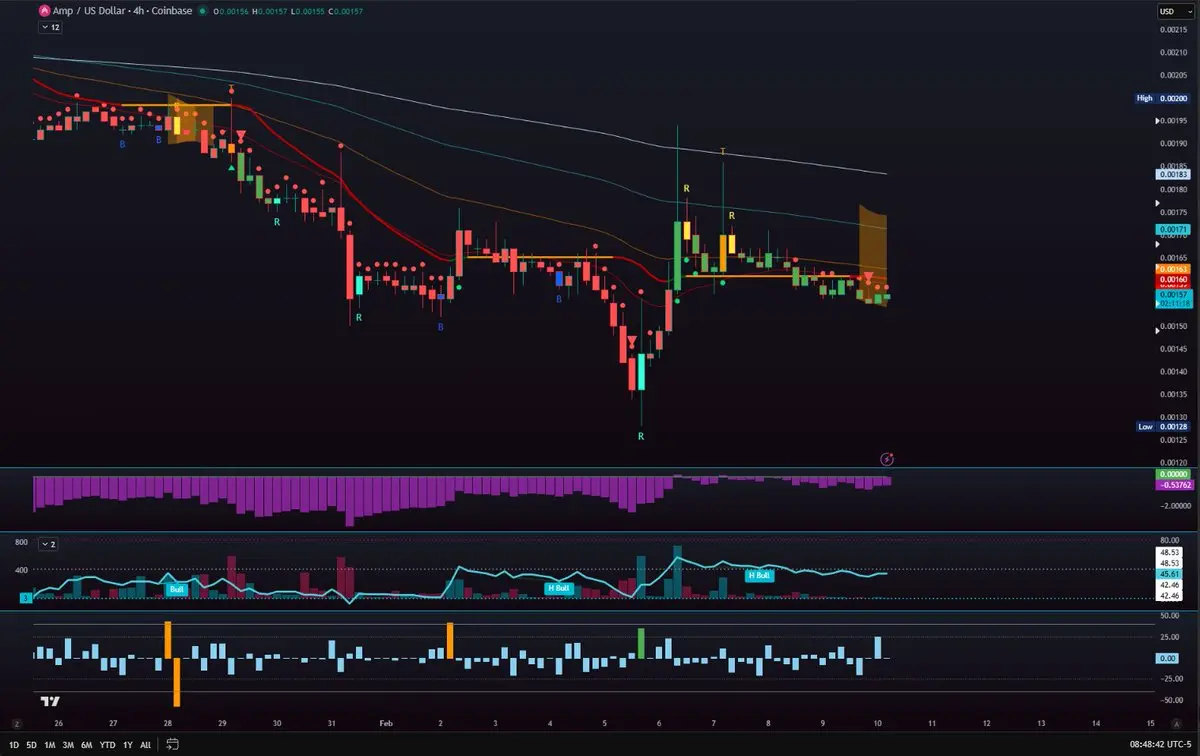This screenshot has width=1200, height=756.
Task: Select the 5D time range
Action: (32, 744)
